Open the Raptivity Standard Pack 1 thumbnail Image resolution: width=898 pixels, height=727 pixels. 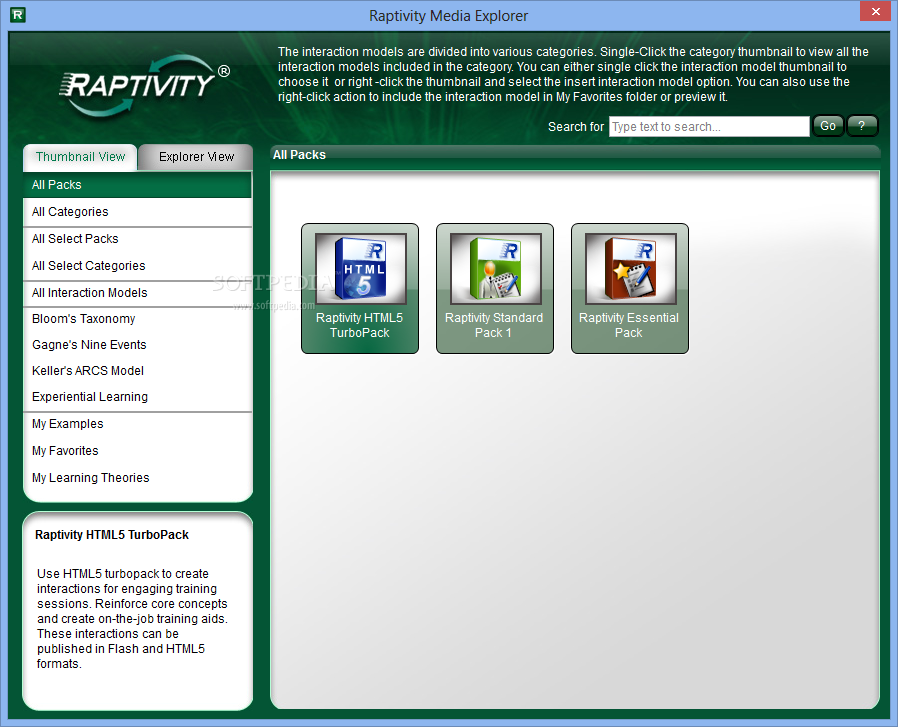[495, 288]
